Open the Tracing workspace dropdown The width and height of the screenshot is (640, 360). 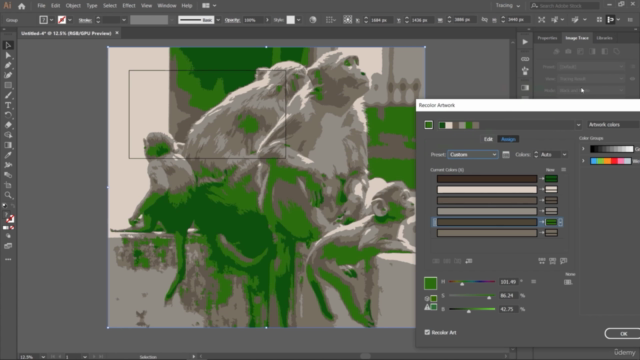tap(508, 6)
